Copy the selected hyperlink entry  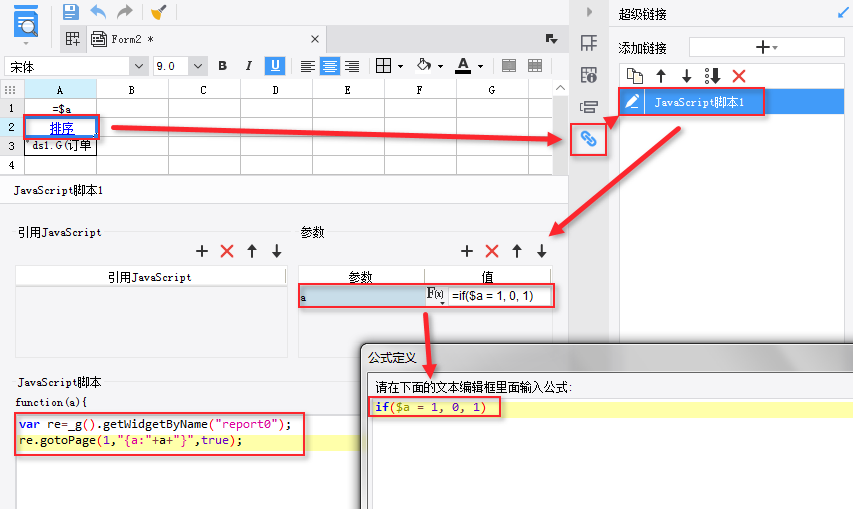634,76
